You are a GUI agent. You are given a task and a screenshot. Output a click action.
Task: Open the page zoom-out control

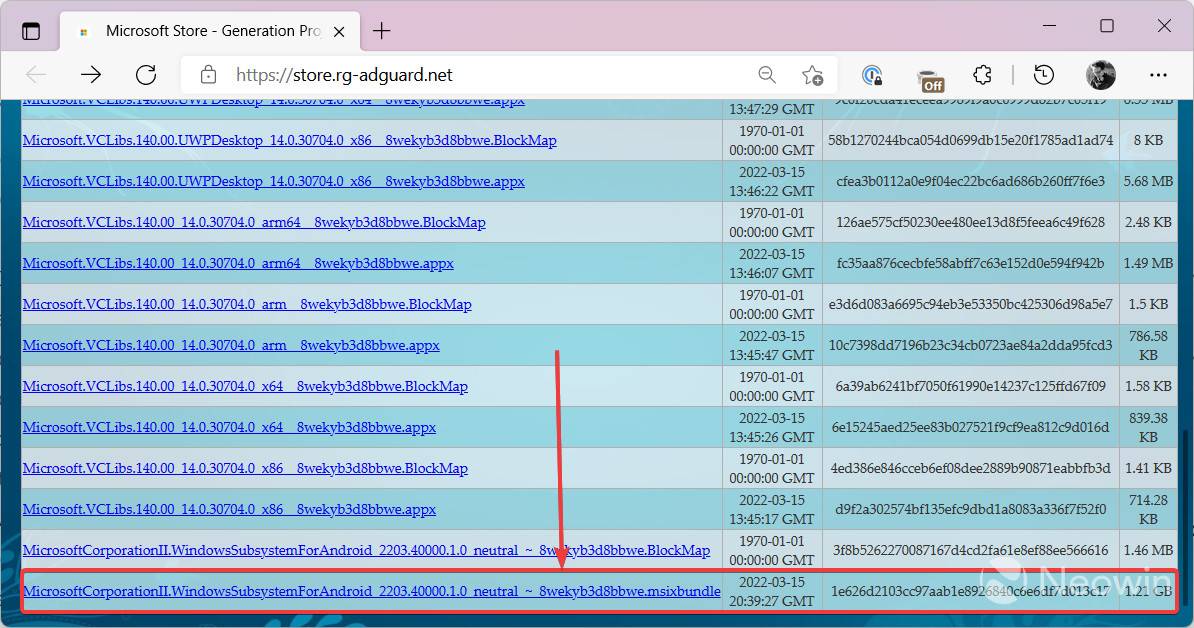click(x=767, y=74)
